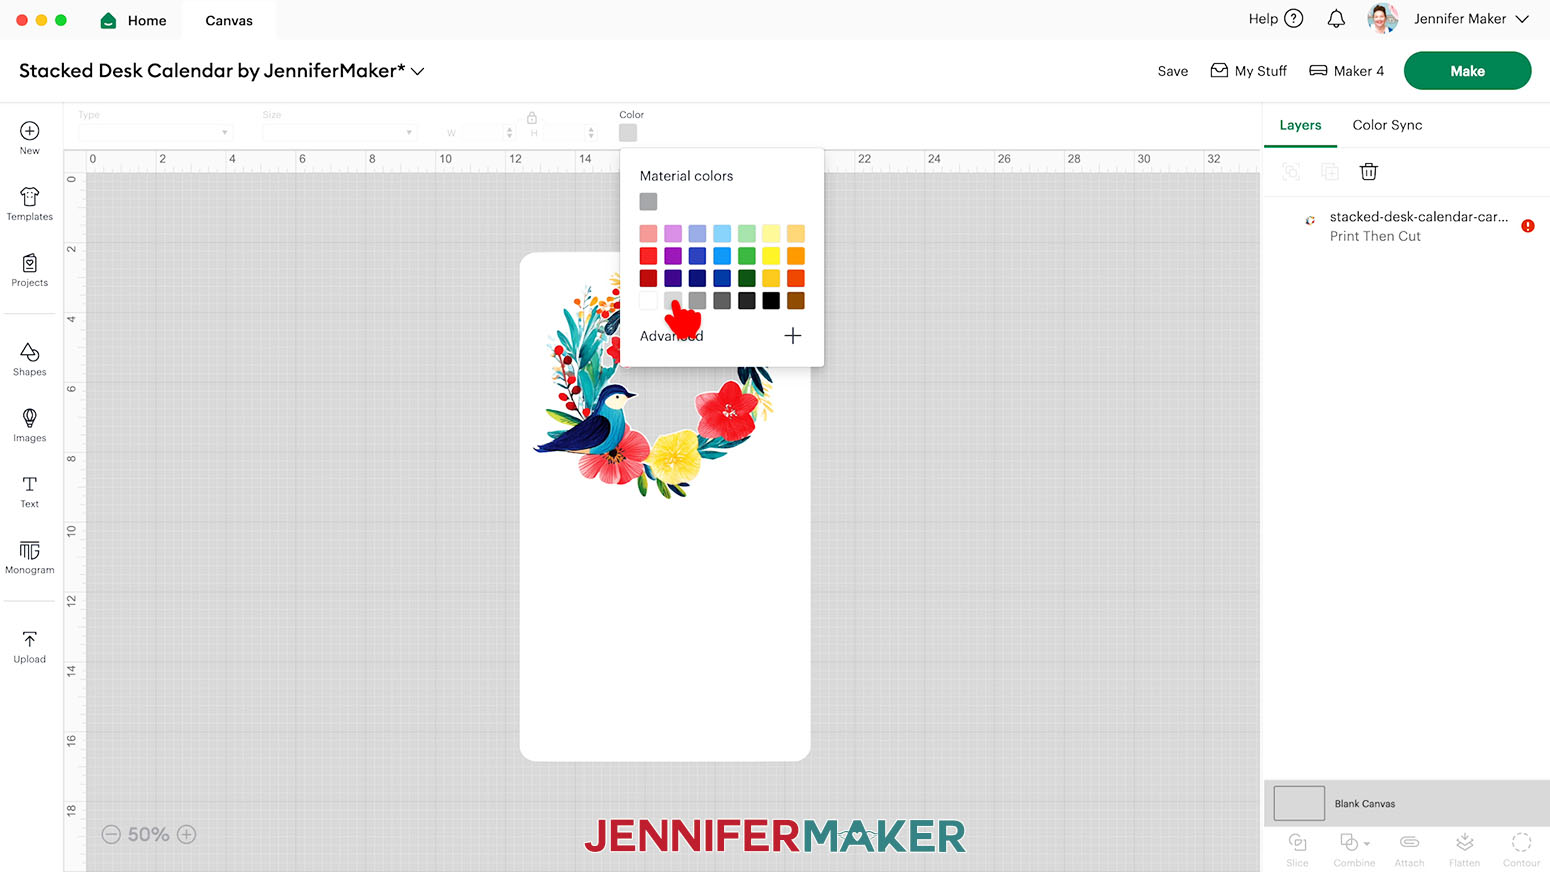Click the Jennifer Maker profile avatar

(1383, 19)
